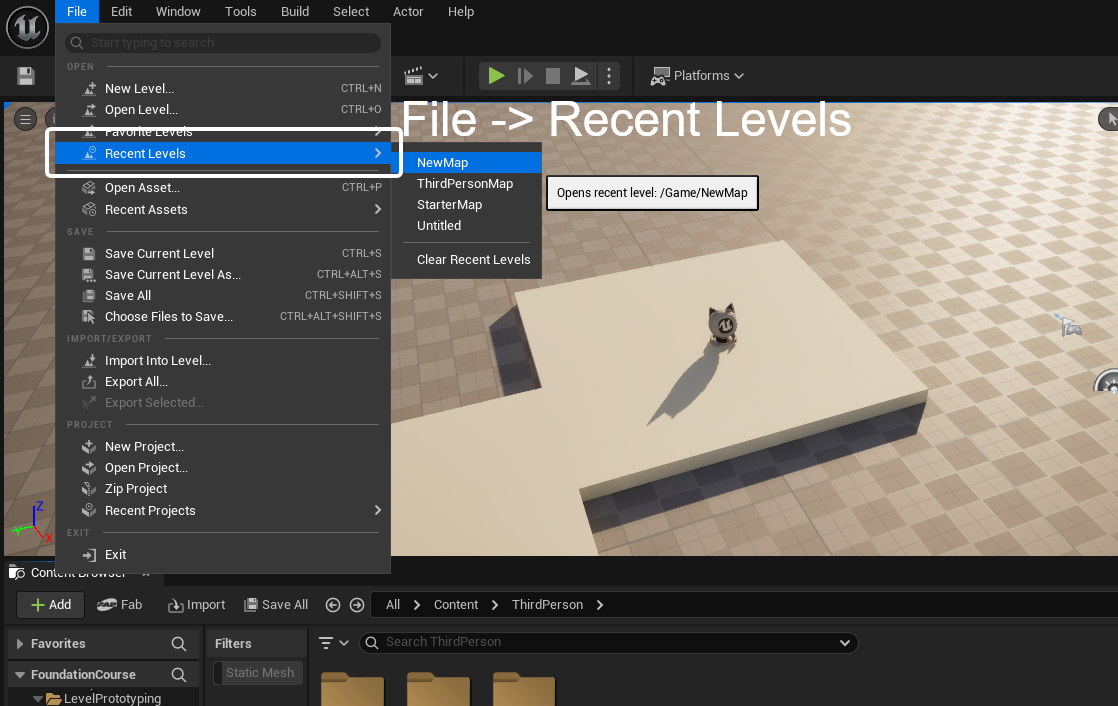Start Play in Editor with green play button
Image resolution: width=1118 pixels, height=706 pixels.
click(x=496, y=76)
